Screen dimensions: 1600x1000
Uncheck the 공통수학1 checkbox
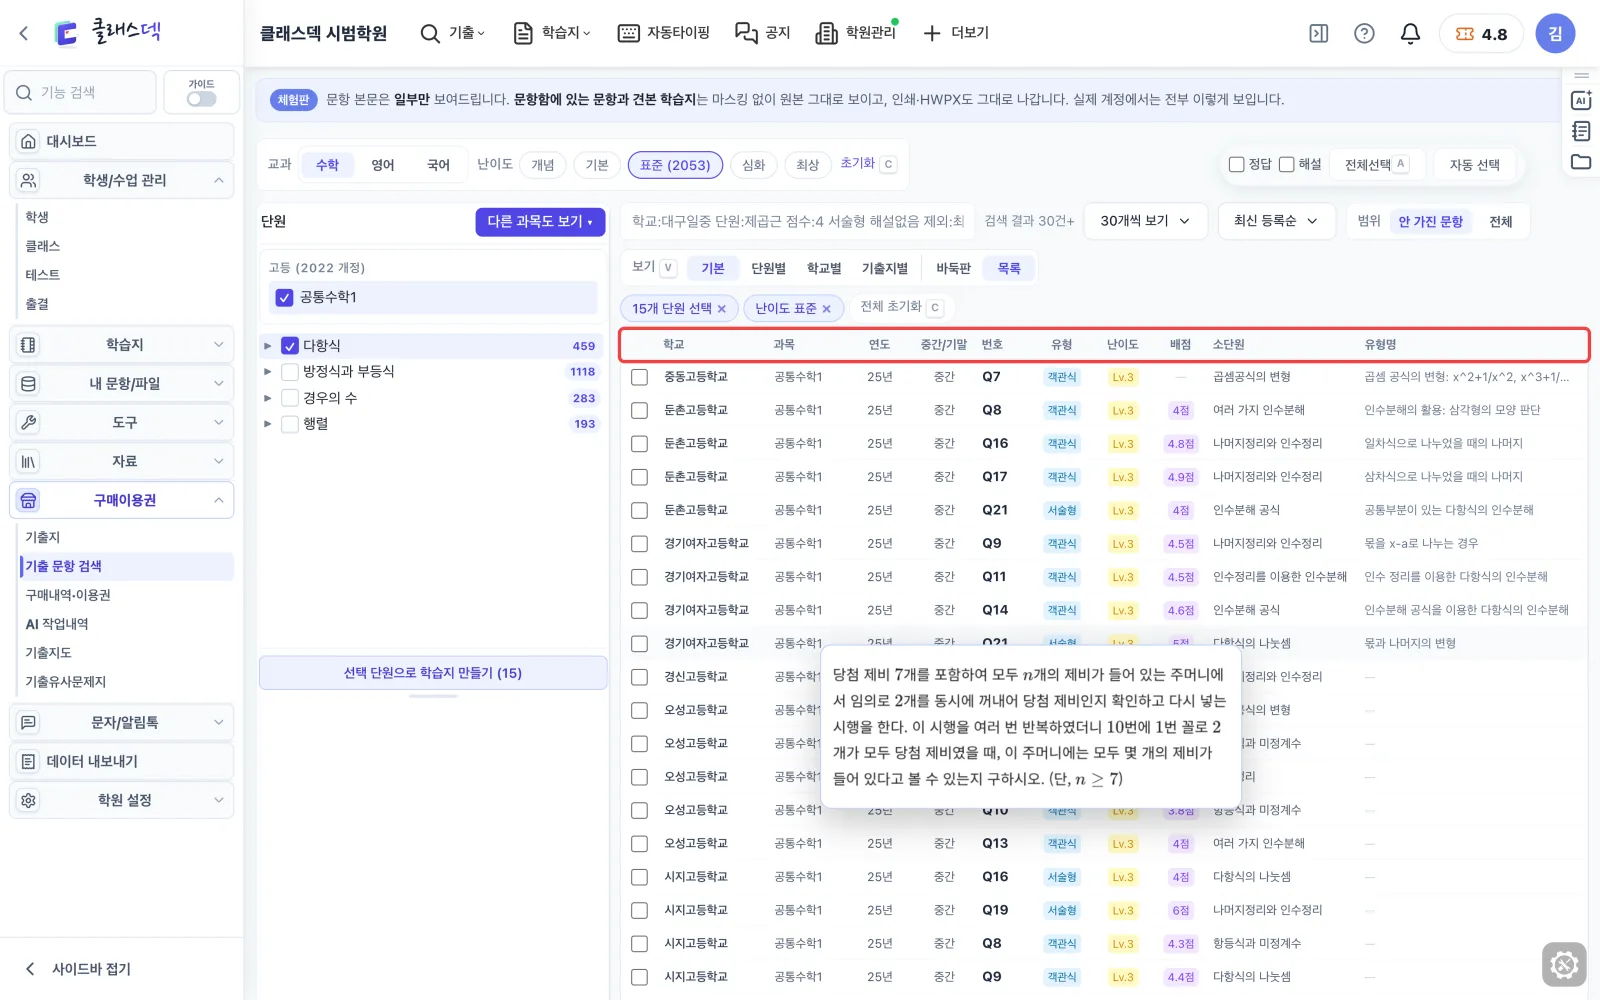pyautogui.click(x=284, y=297)
